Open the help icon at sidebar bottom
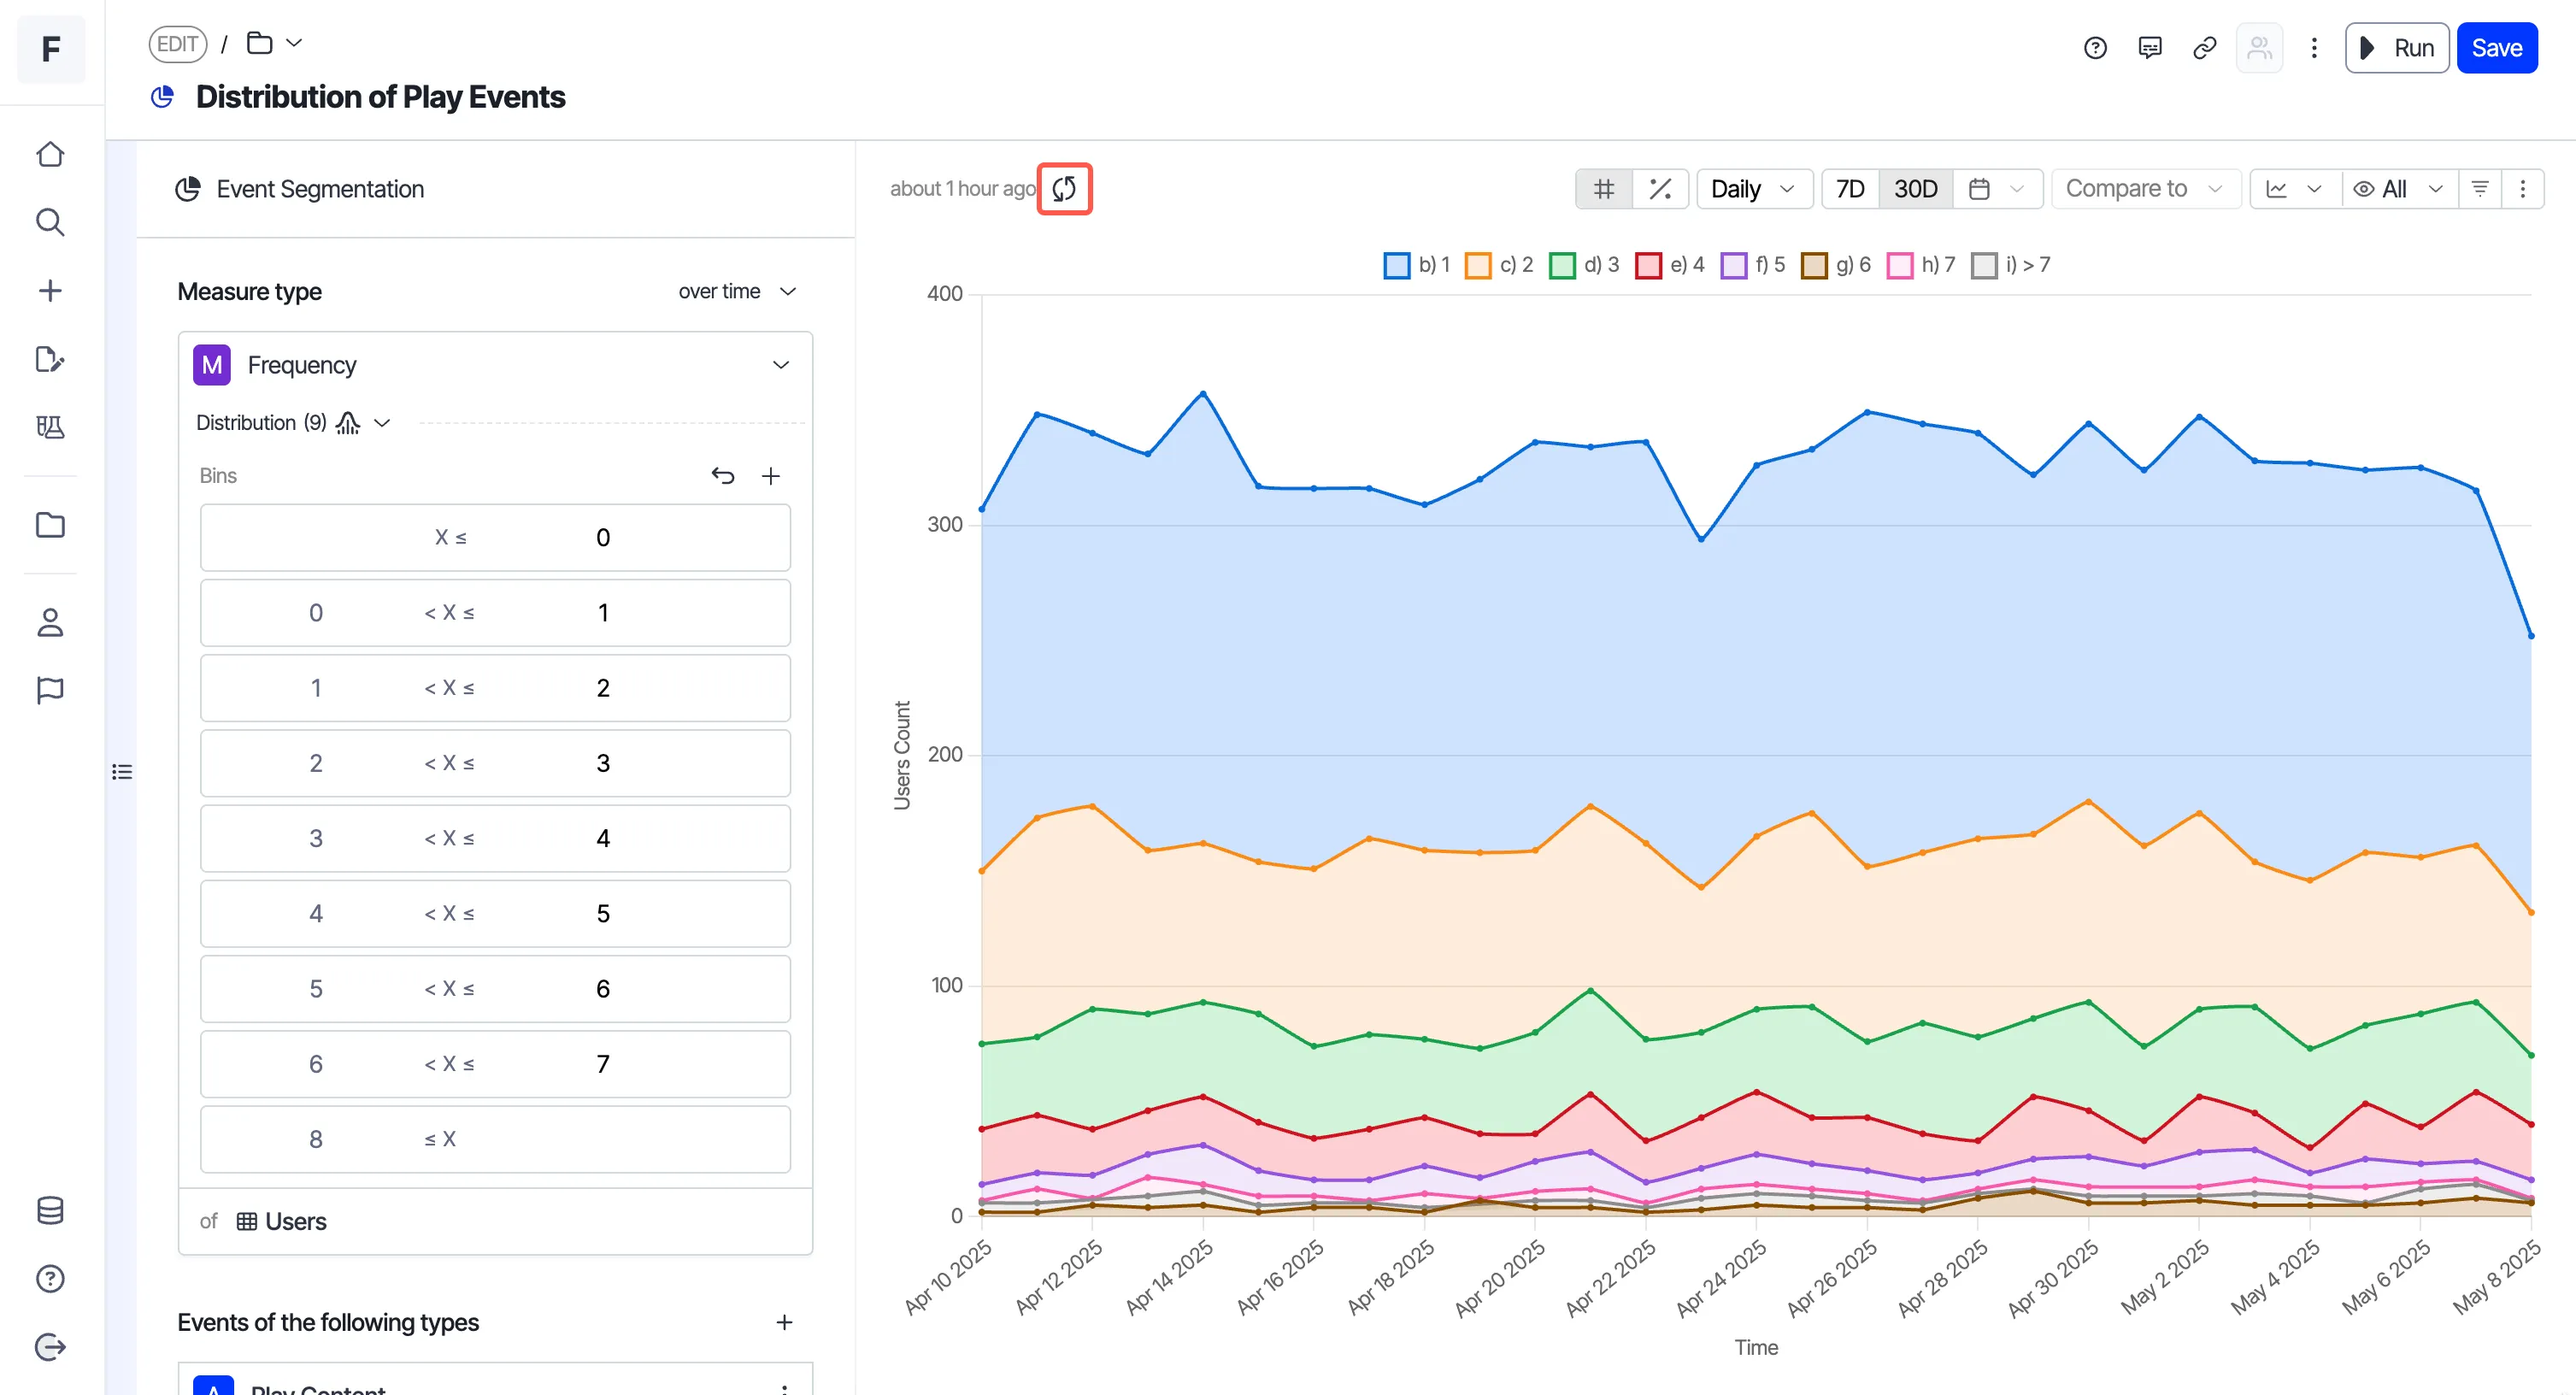The image size is (2576, 1395). pyautogui.click(x=50, y=1279)
